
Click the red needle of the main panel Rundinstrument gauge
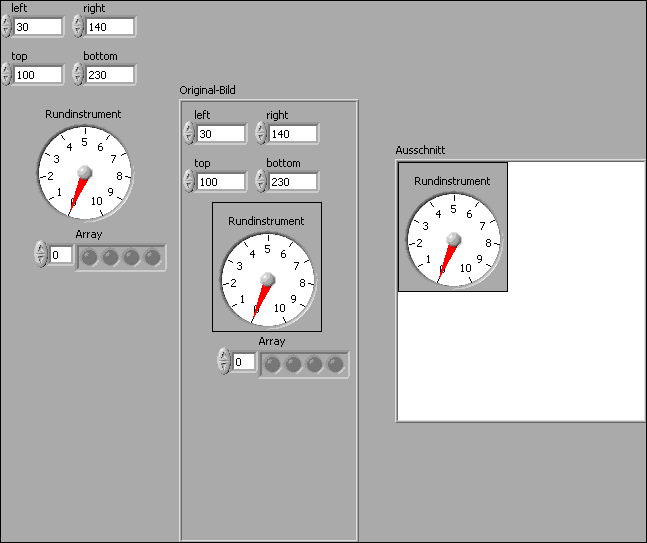tap(78, 195)
